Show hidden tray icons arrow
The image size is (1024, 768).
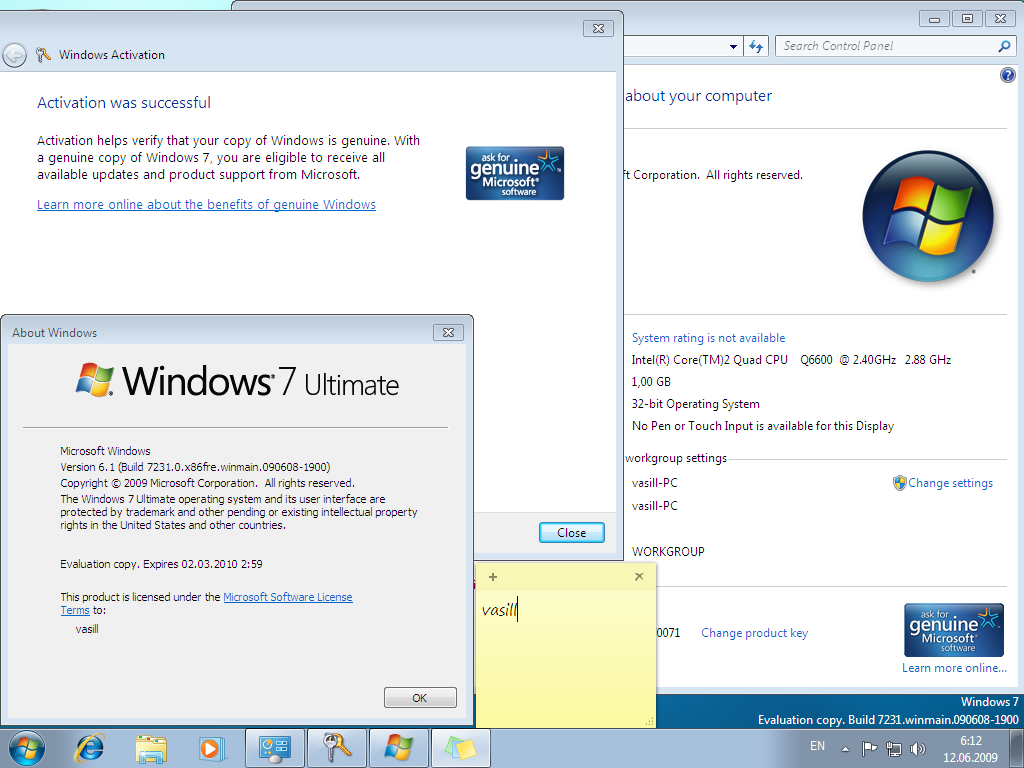(x=845, y=749)
